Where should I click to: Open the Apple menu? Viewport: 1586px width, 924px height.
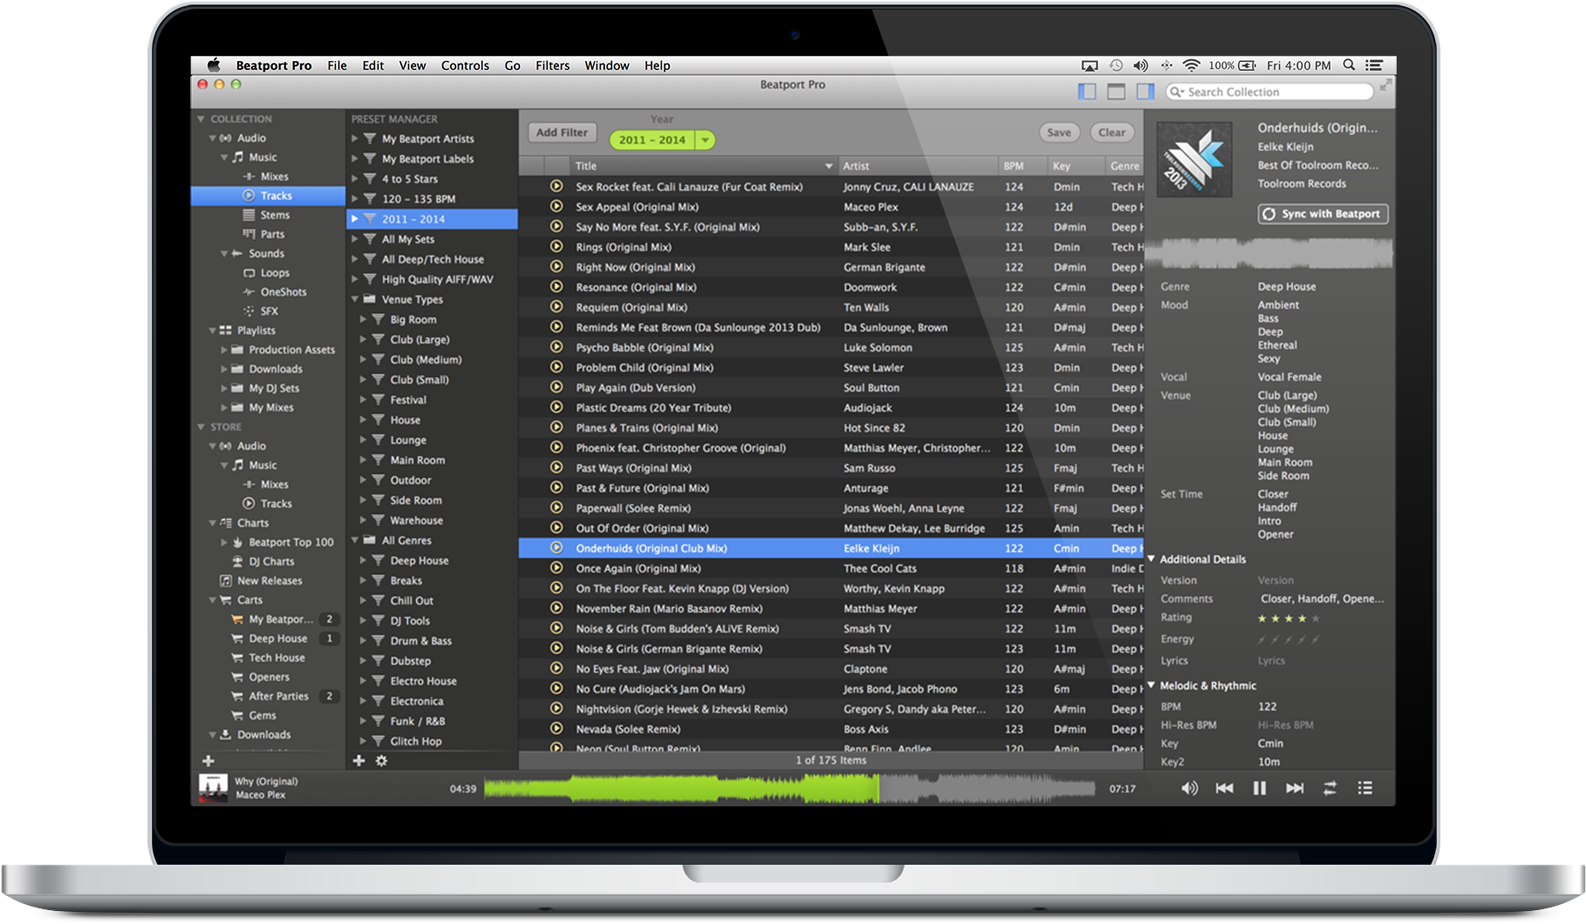tap(213, 65)
